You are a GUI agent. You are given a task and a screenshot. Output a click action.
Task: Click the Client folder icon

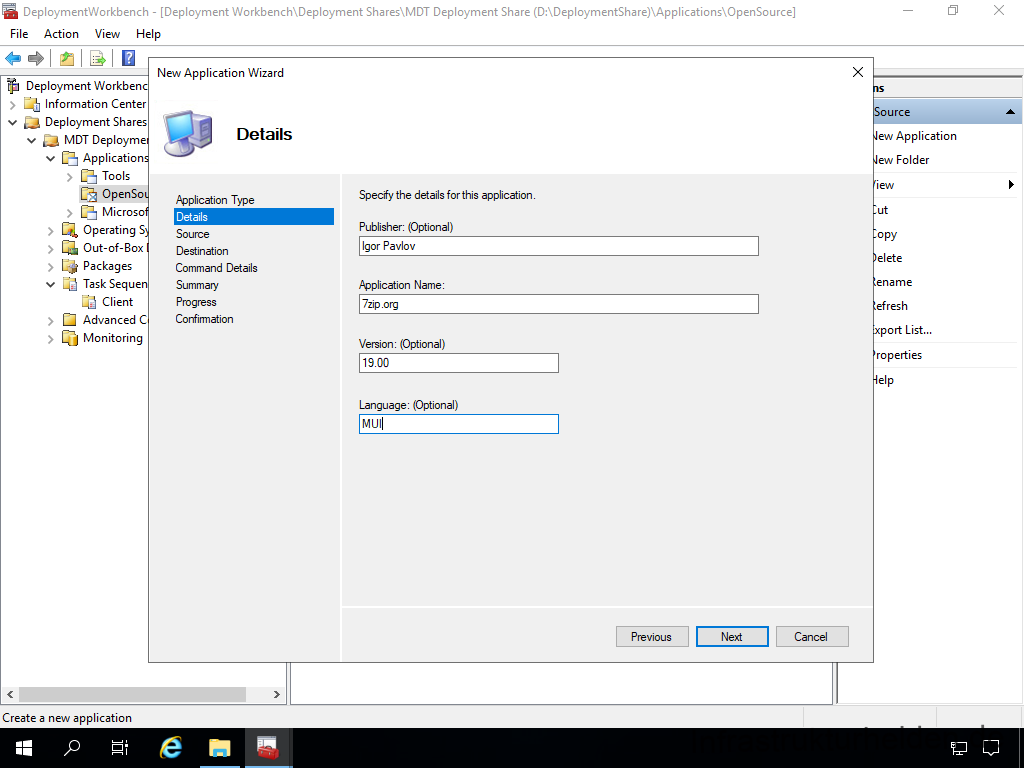(x=89, y=302)
